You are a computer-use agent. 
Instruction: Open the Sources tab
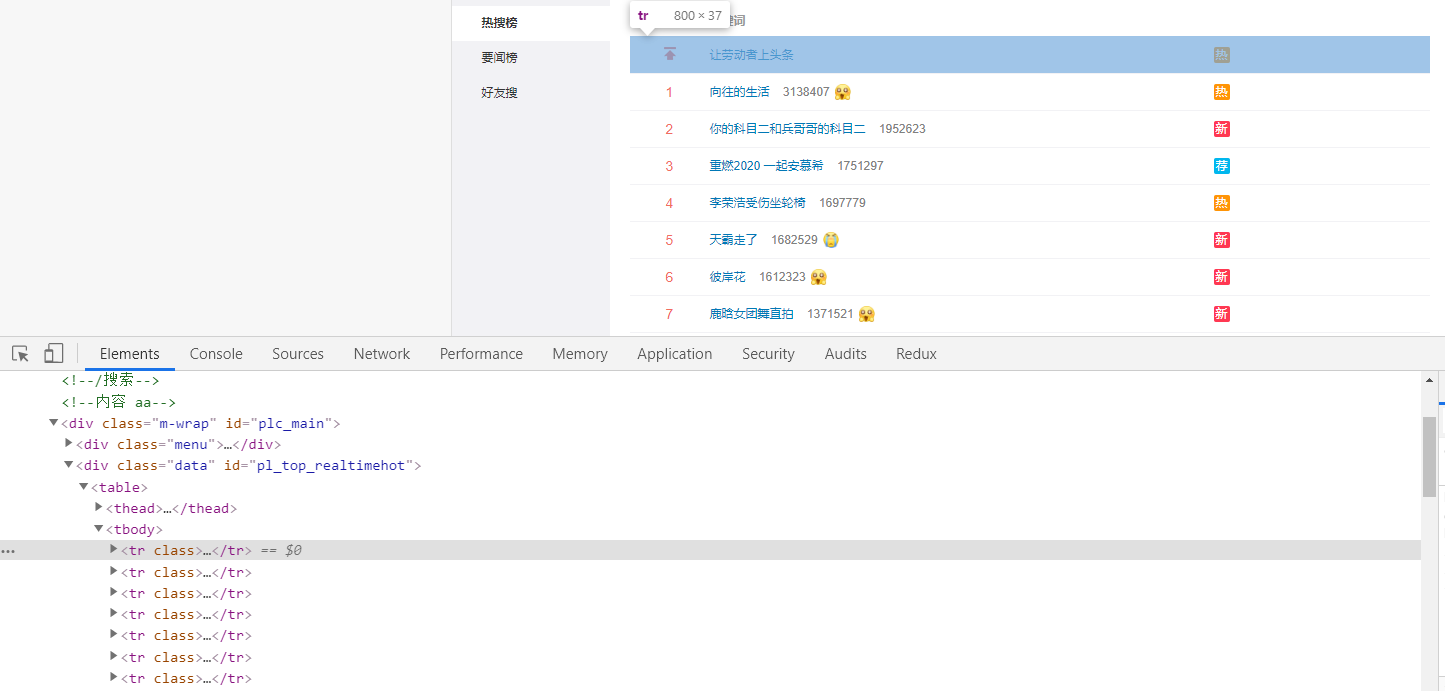pos(298,354)
